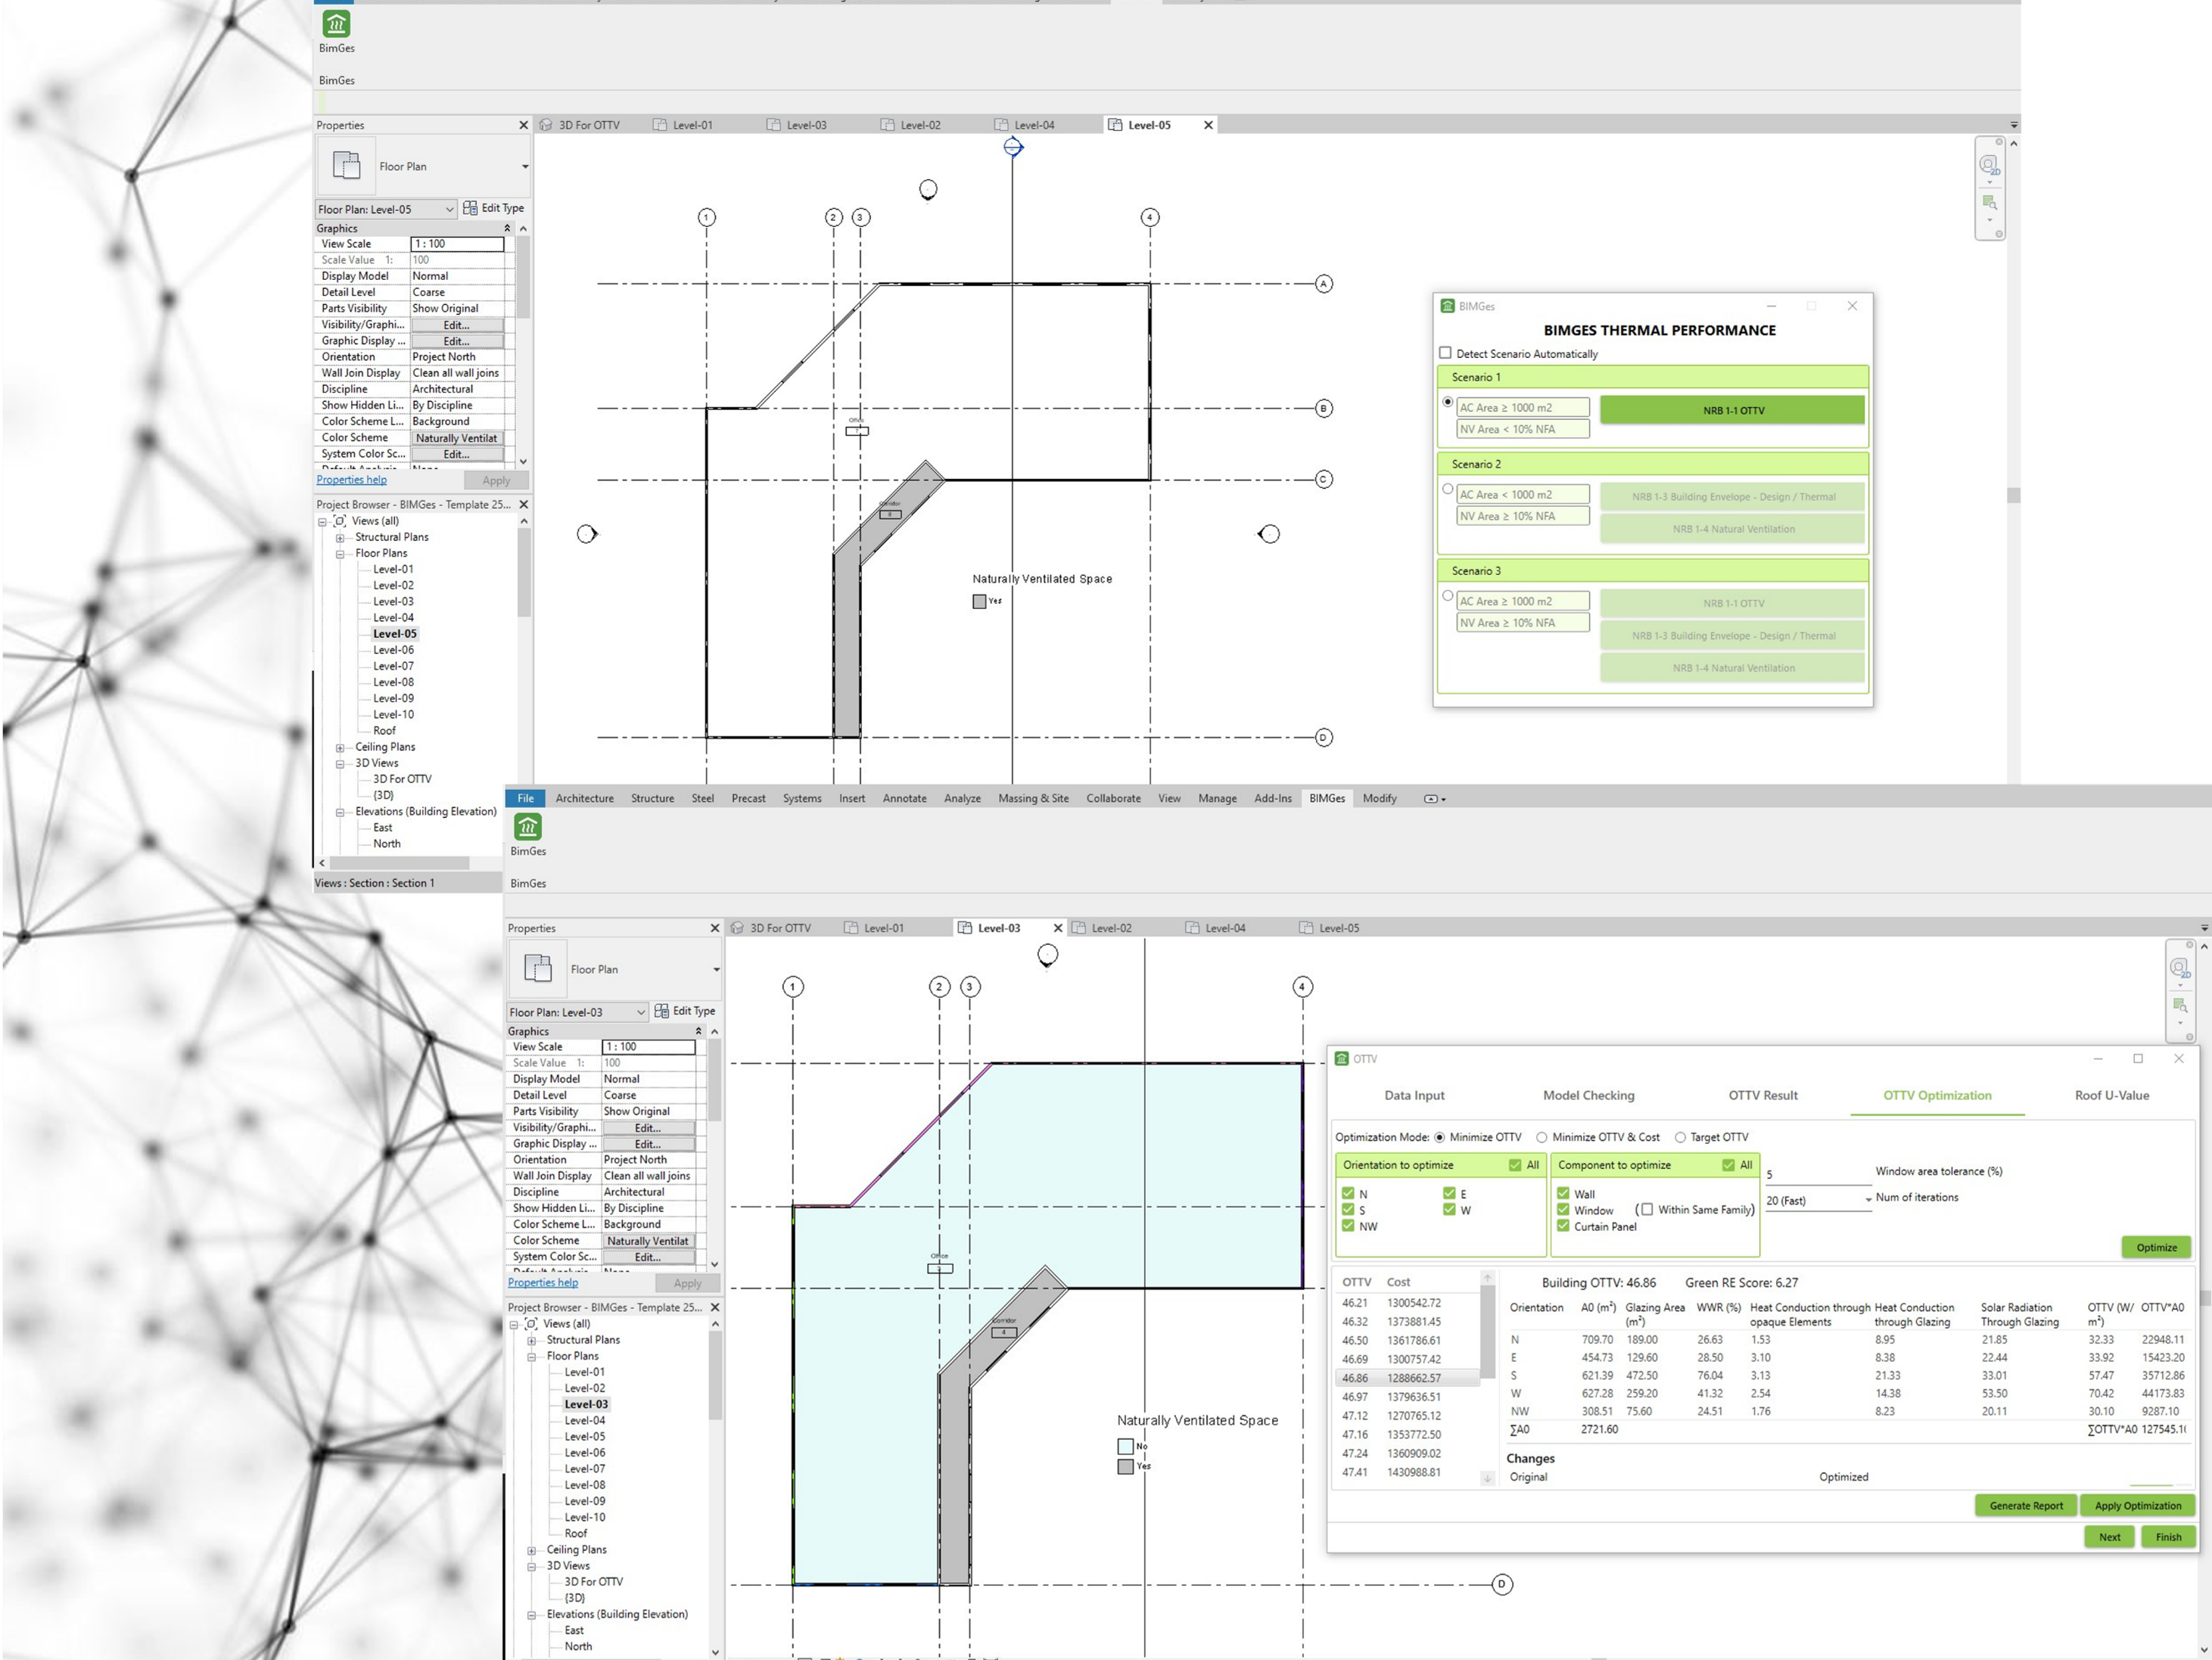The height and width of the screenshot is (1660, 2212).
Task: Select Minimize OTTV & Cost mode
Action: tap(1541, 1137)
